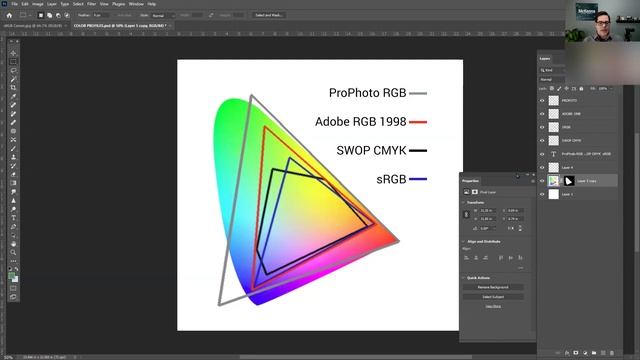The width and height of the screenshot is (640, 360).
Task: Hide the ADOBE 1998 layer
Action: [x=542, y=114]
